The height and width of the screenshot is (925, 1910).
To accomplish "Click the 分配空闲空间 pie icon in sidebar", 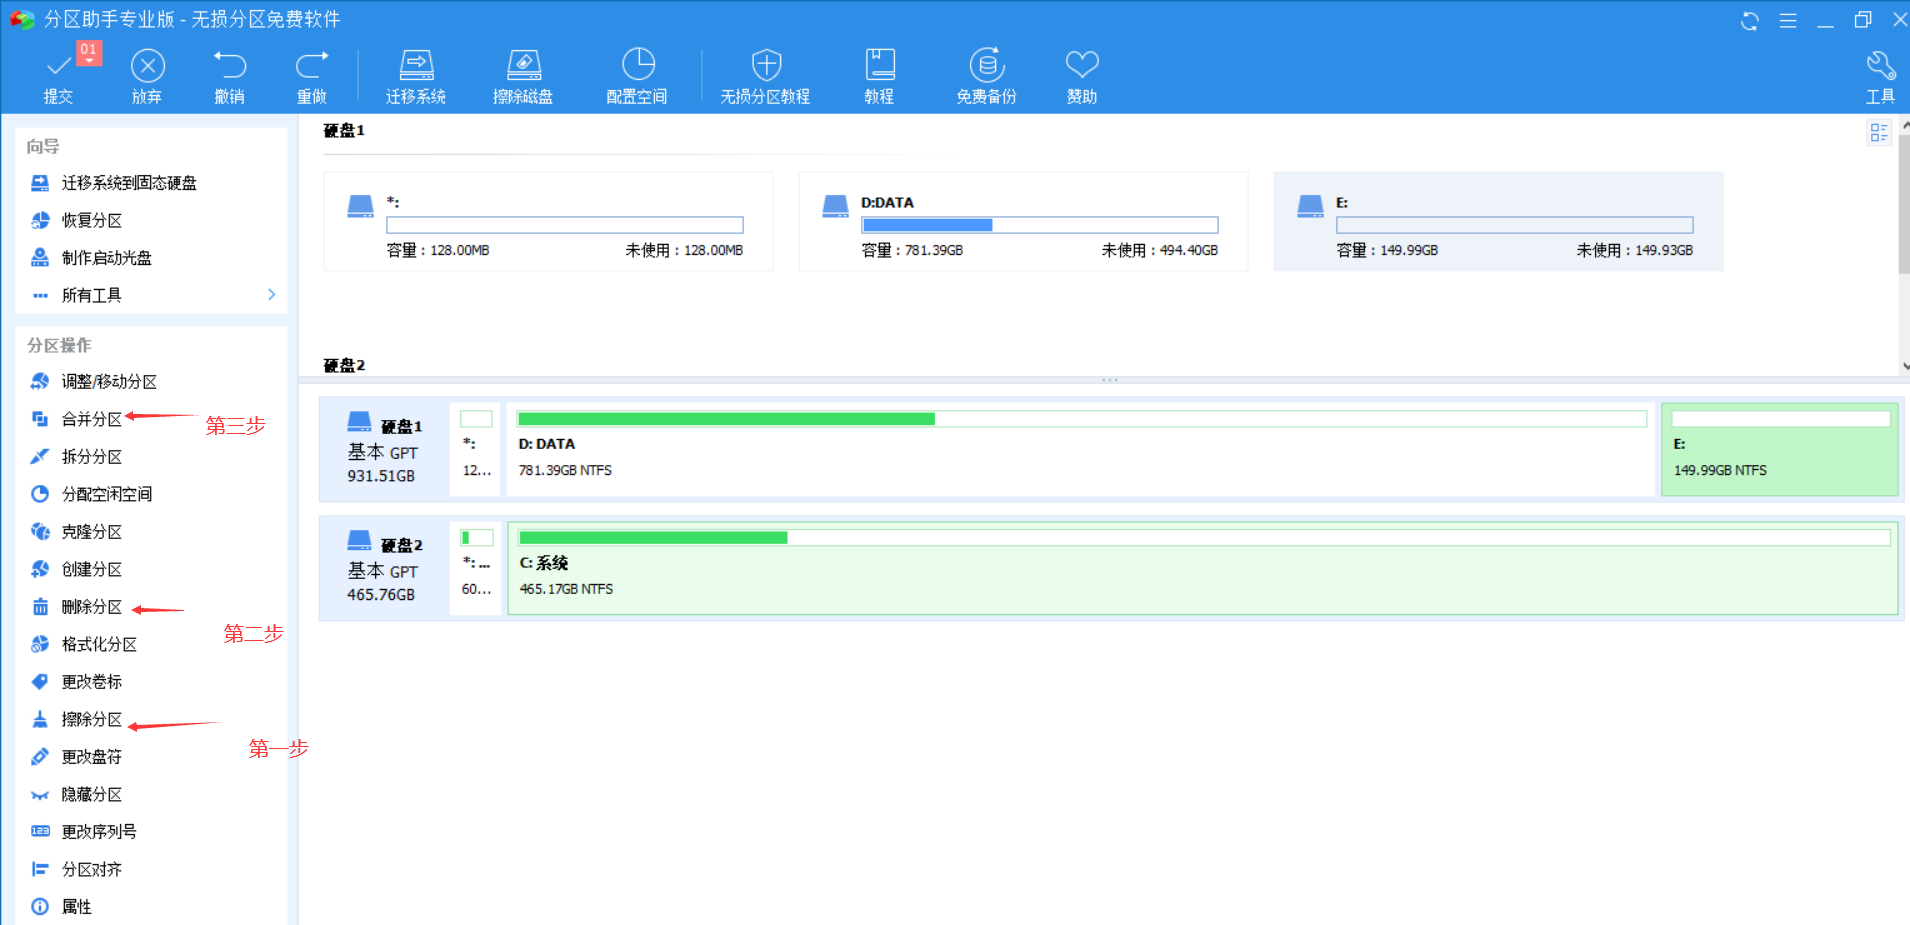I will pyautogui.click(x=40, y=494).
